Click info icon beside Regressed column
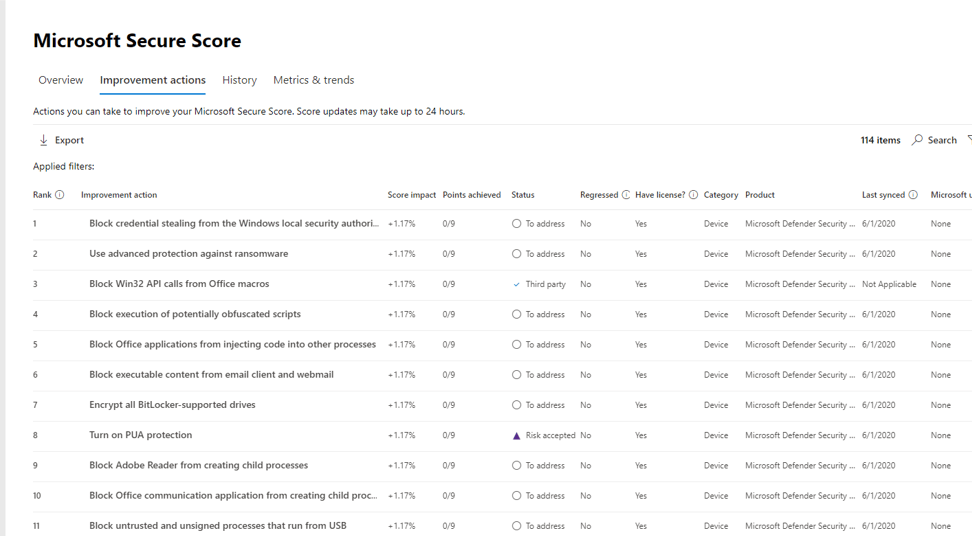The height and width of the screenshot is (536, 972). (x=626, y=195)
